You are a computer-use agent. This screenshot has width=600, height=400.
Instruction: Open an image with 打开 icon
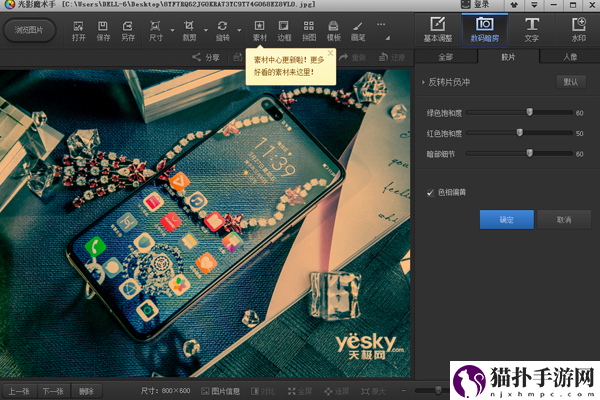pyautogui.click(x=78, y=31)
